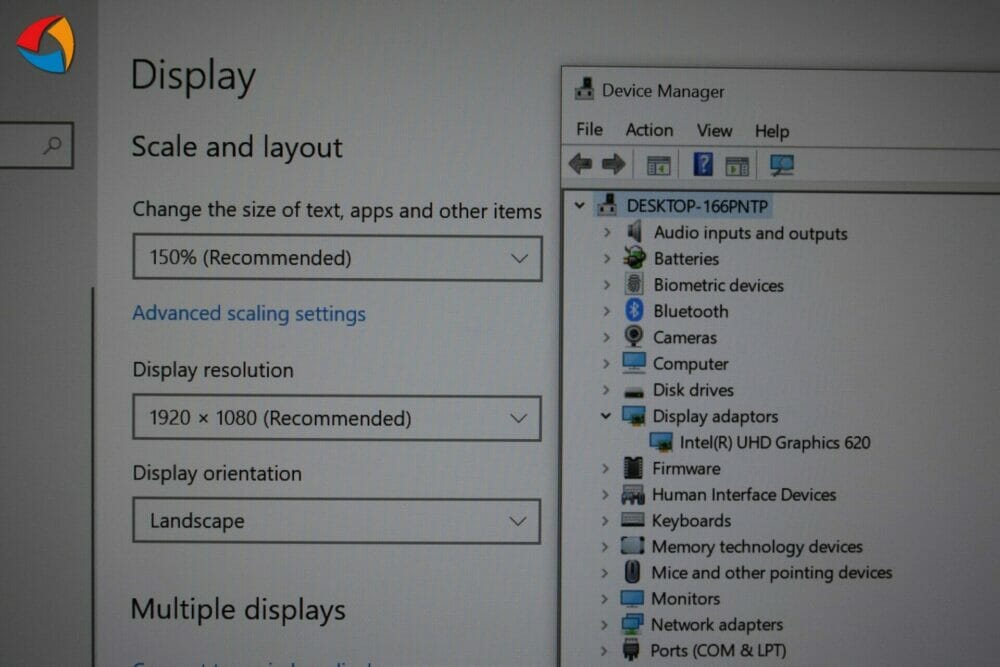This screenshot has width=1000, height=667.
Task: Click the Computer category icon
Action: [x=633, y=362]
